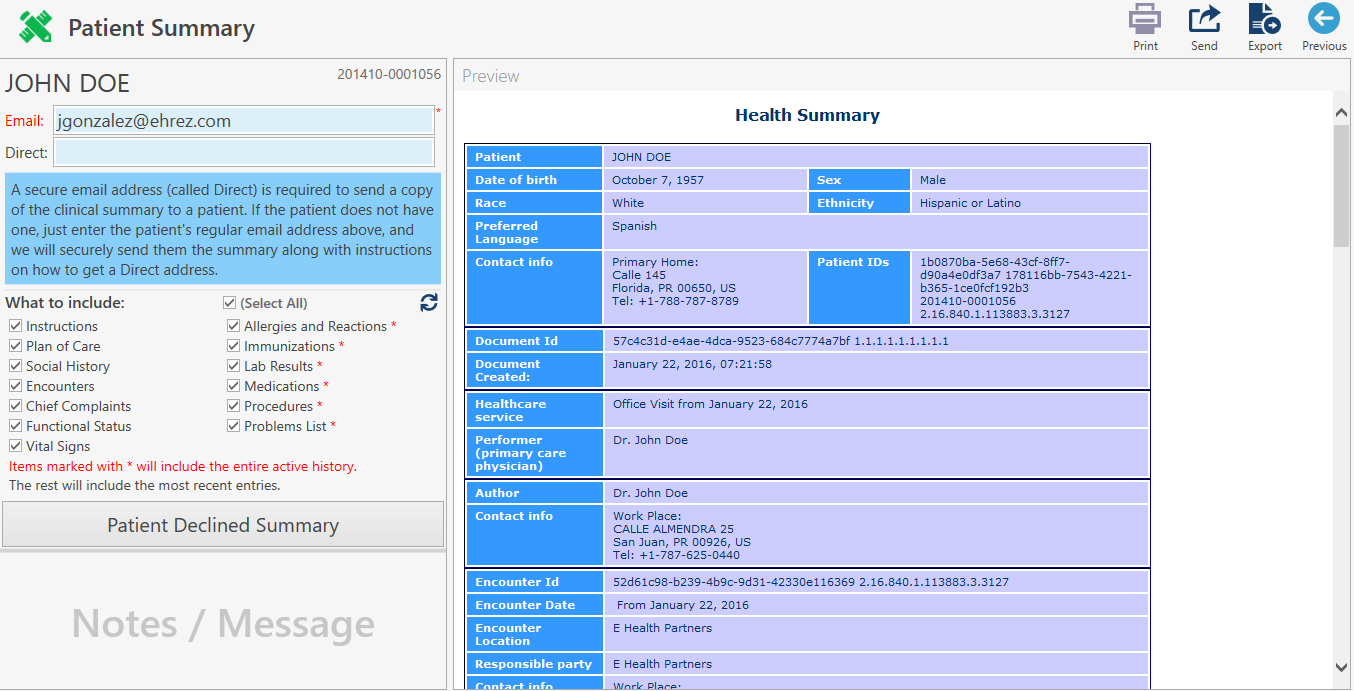Click the preview vertical scrollbar thumb
Image resolution: width=1354 pixels, height=691 pixels.
point(1342,186)
